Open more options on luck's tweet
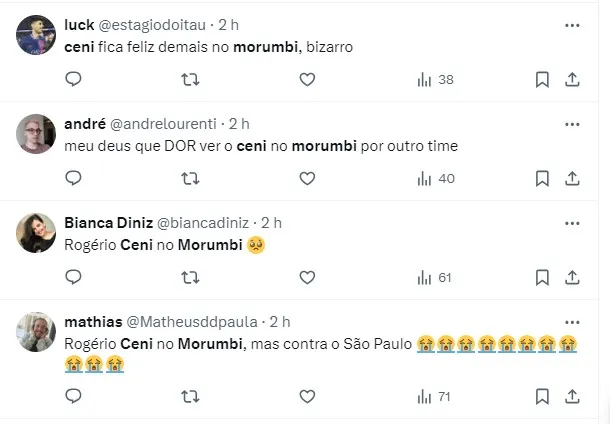 [572, 26]
